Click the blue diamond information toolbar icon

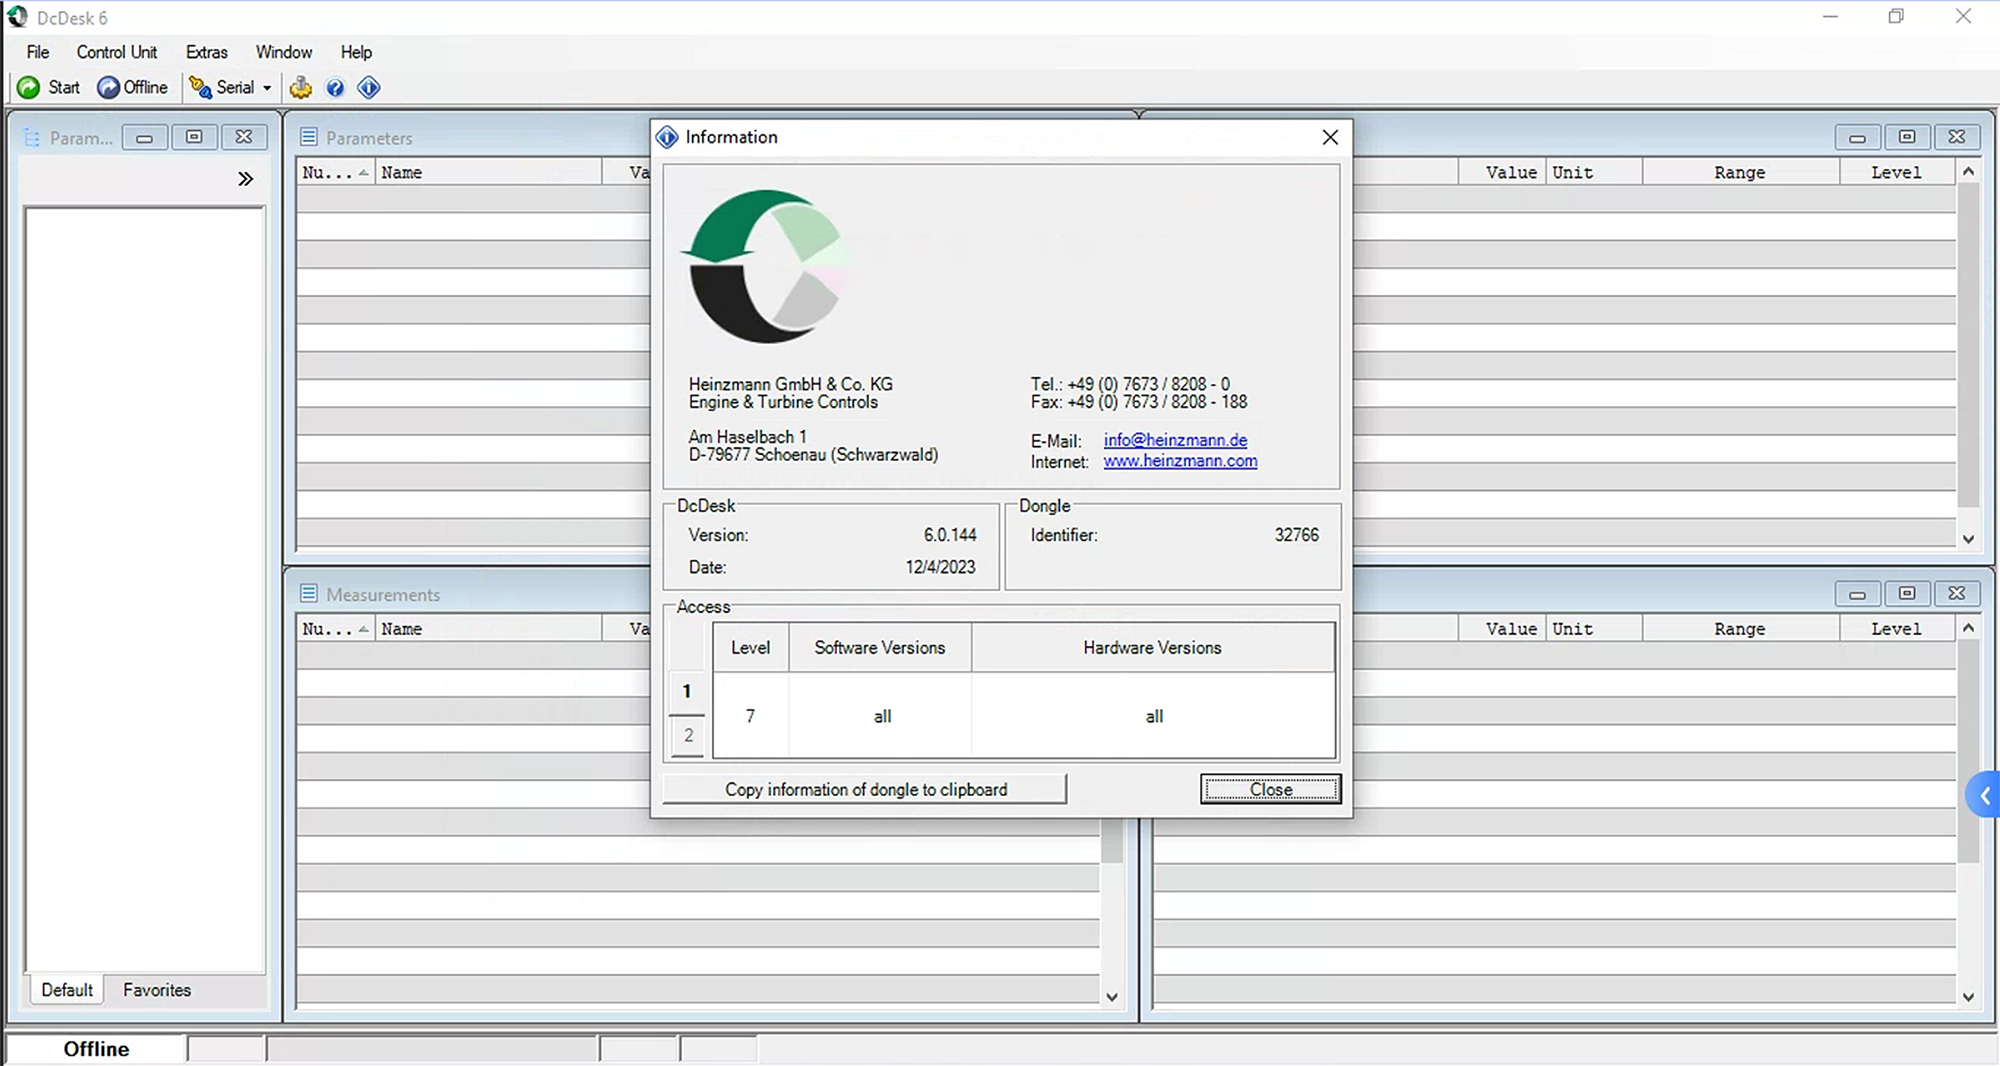pos(369,88)
